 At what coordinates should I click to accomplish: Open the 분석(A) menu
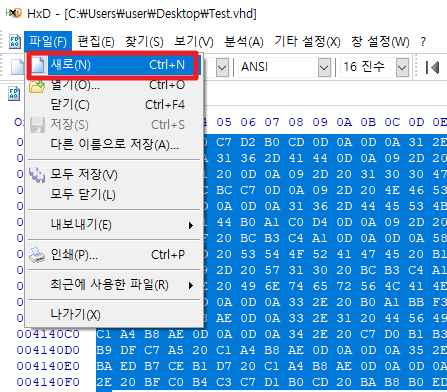point(244,41)
